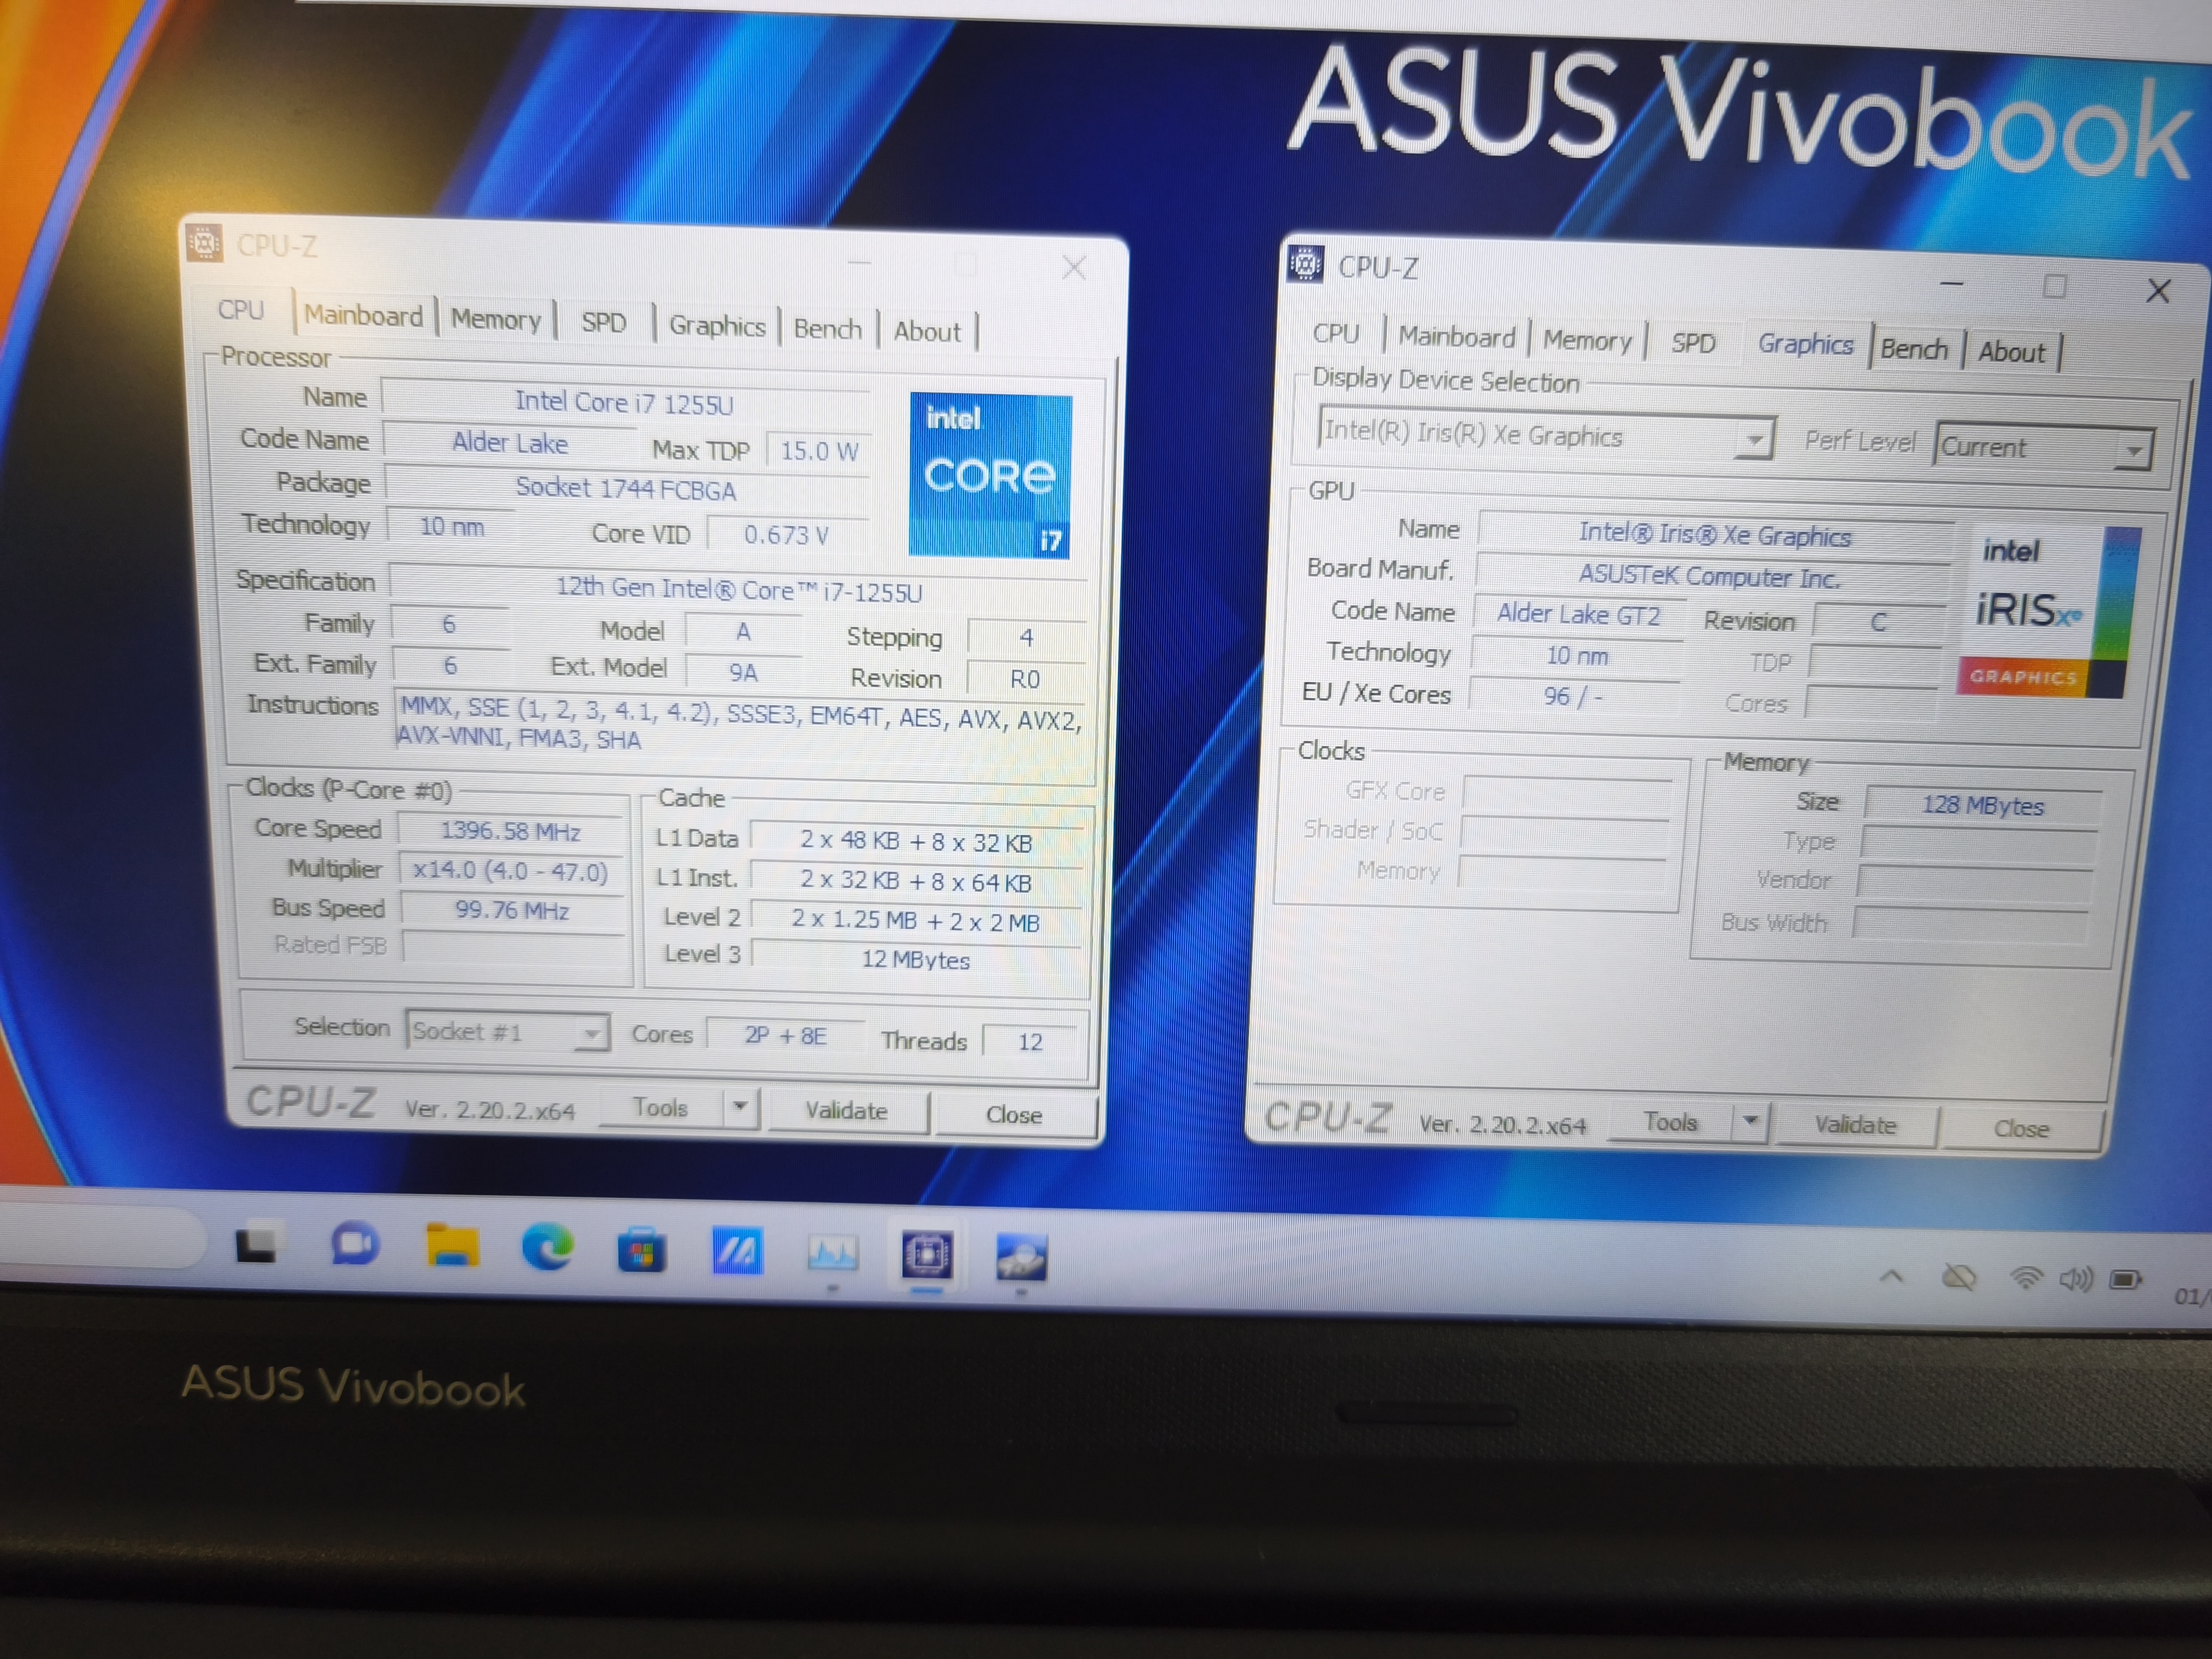Expand the Tools arrow in the right CPU-Z window
2212x1659 pixels.
(x=1750, y=1122)
